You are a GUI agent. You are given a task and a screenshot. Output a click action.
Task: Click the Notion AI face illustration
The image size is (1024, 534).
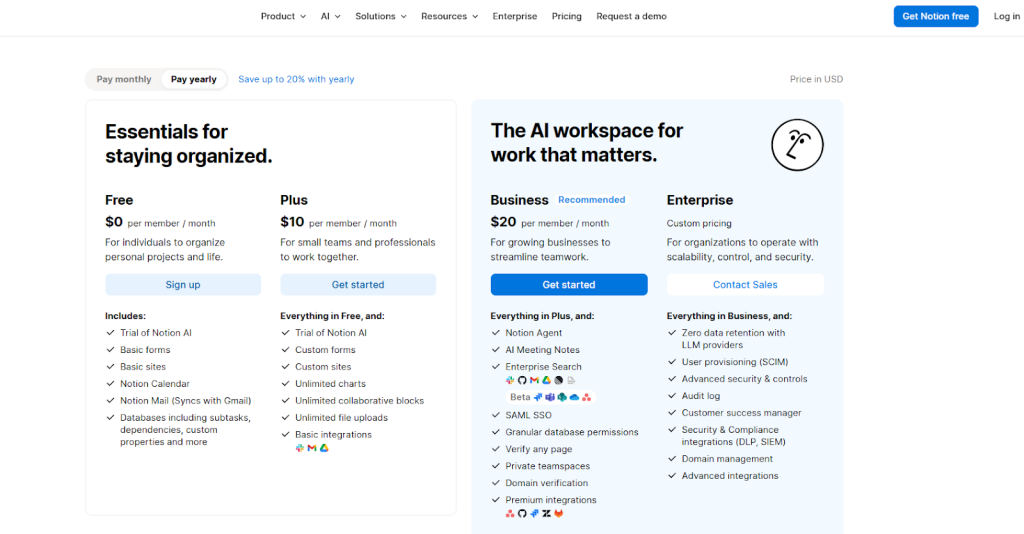click(797, 144)
